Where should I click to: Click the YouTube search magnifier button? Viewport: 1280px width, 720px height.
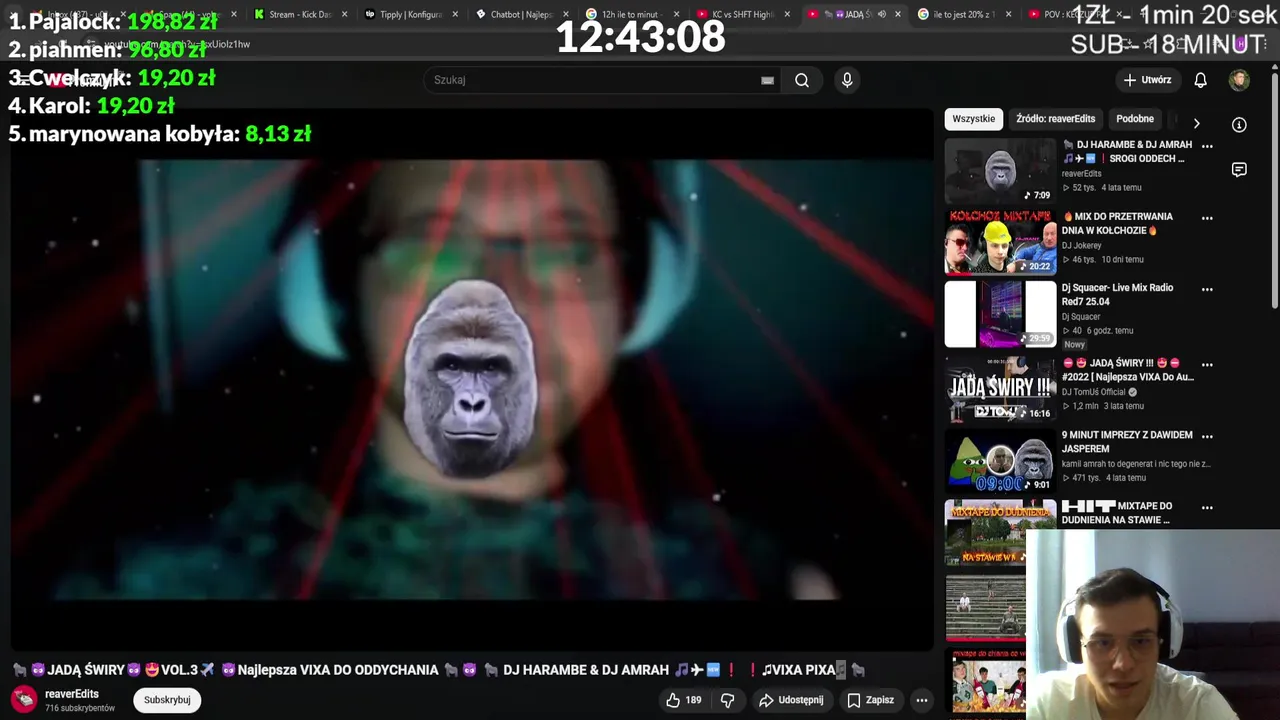click(x=802, y=80)
